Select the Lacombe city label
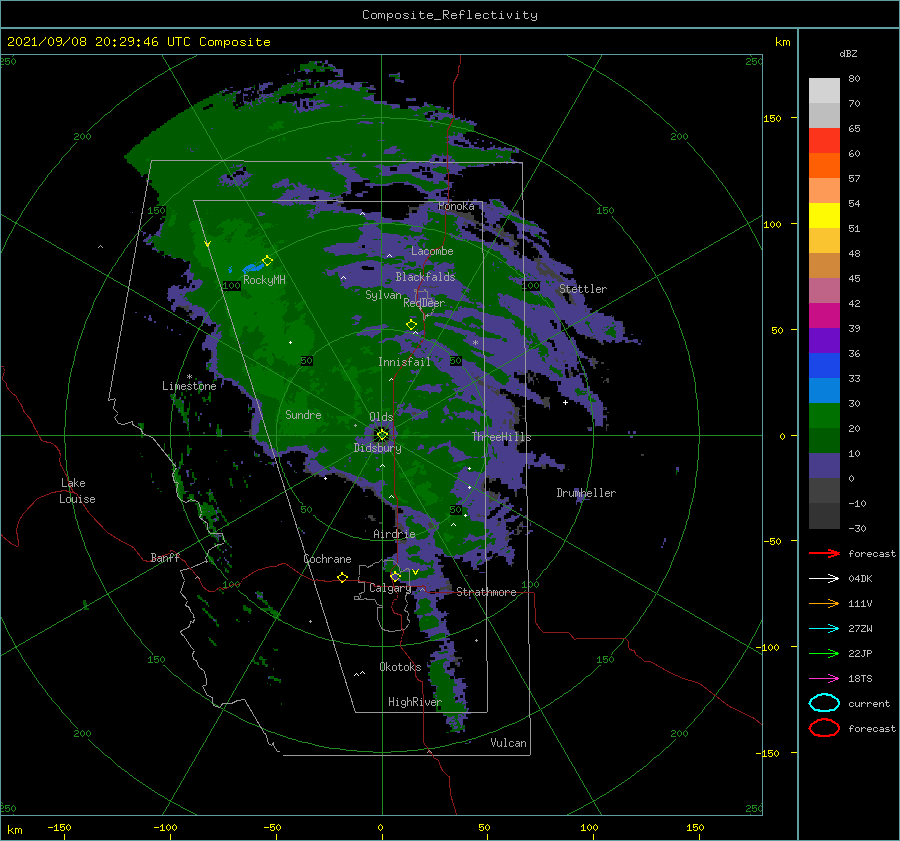This screenshot has height=841, width=900. 432,251
